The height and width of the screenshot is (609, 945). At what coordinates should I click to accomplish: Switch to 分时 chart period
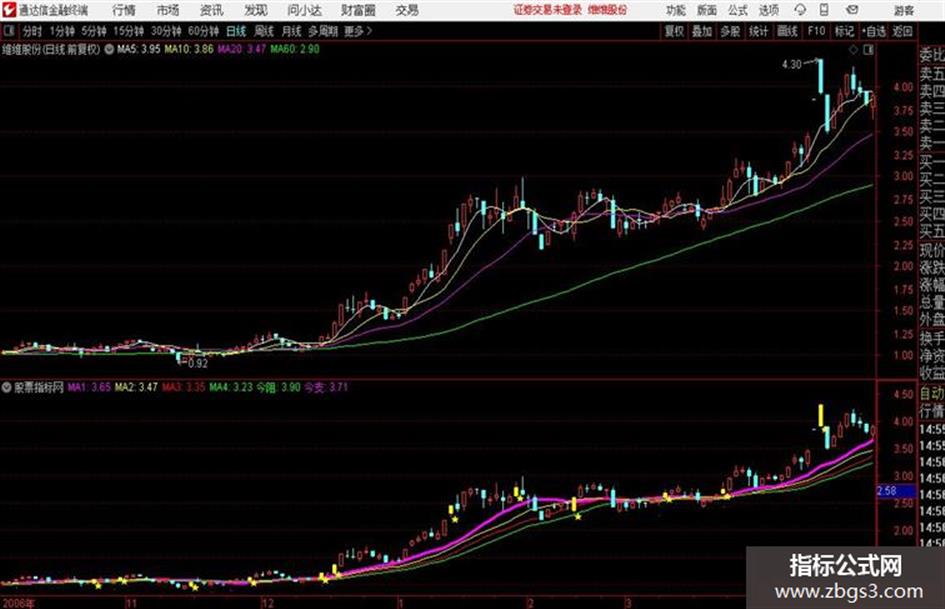point(33,31)
